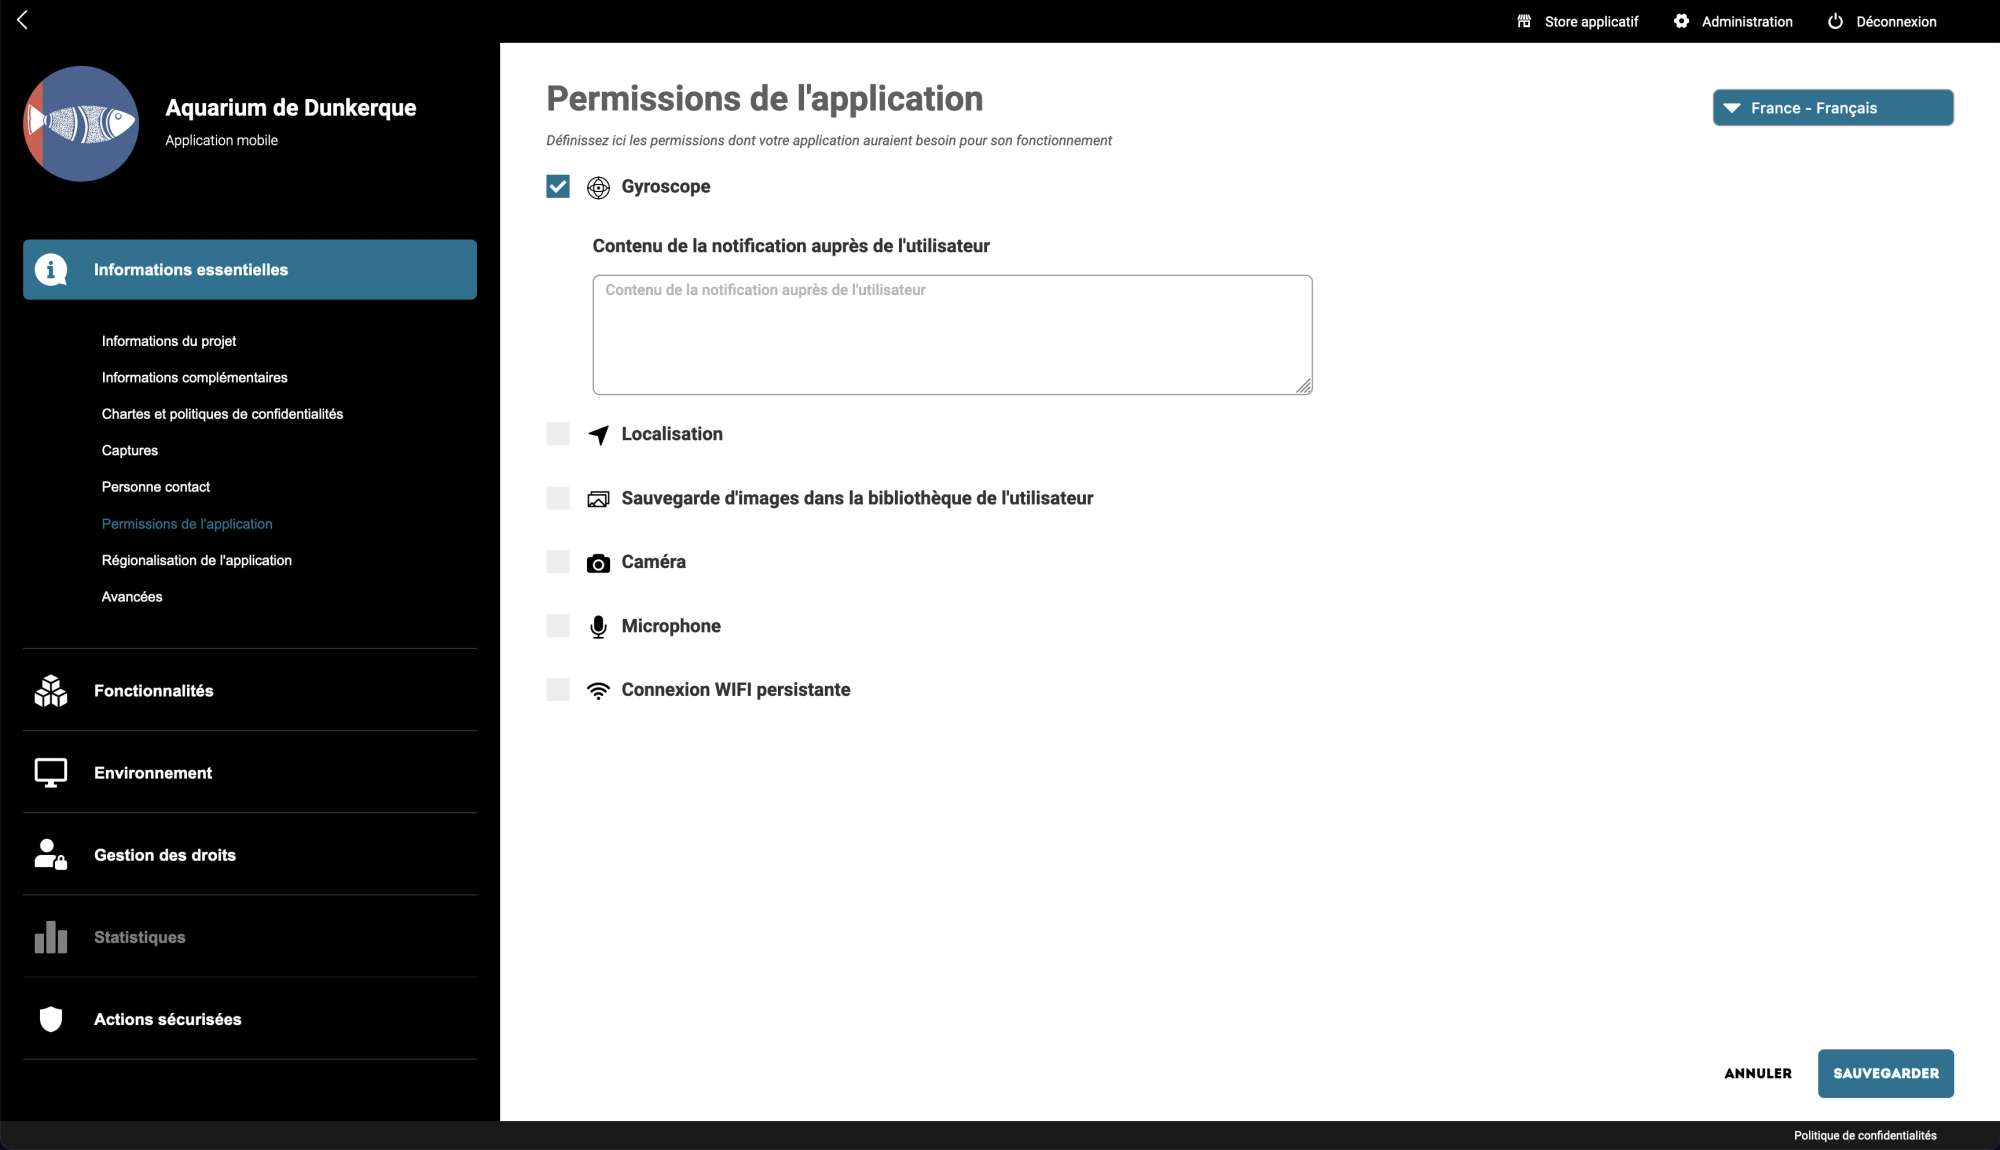The width and height of the screenshot is (2000, 1150).
Task: Click the Environnement monitor icon
Action: tap(50, 773)
